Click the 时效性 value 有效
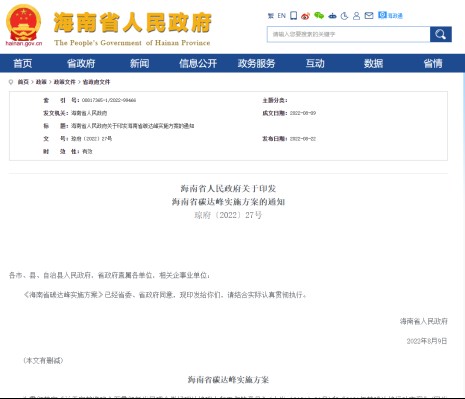465x399 pixels. (87, 151)
